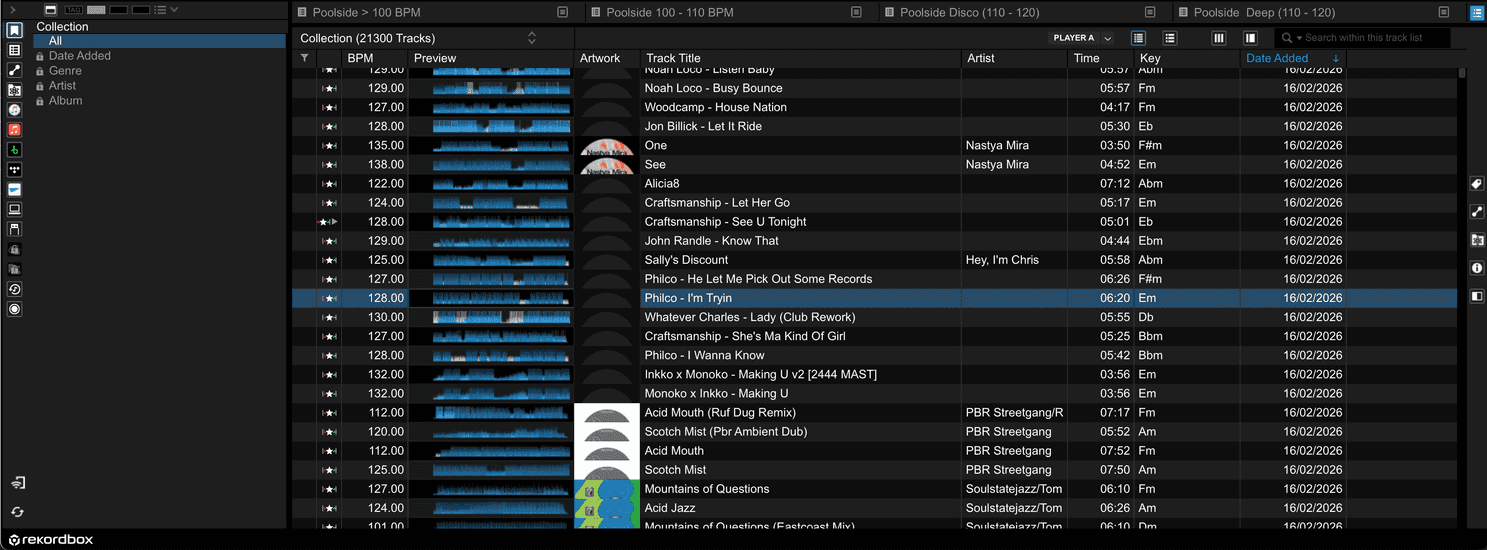Expand the sidebar with the top-left chevron
The height and width of the screenshot is (550, 1487).
13,10
